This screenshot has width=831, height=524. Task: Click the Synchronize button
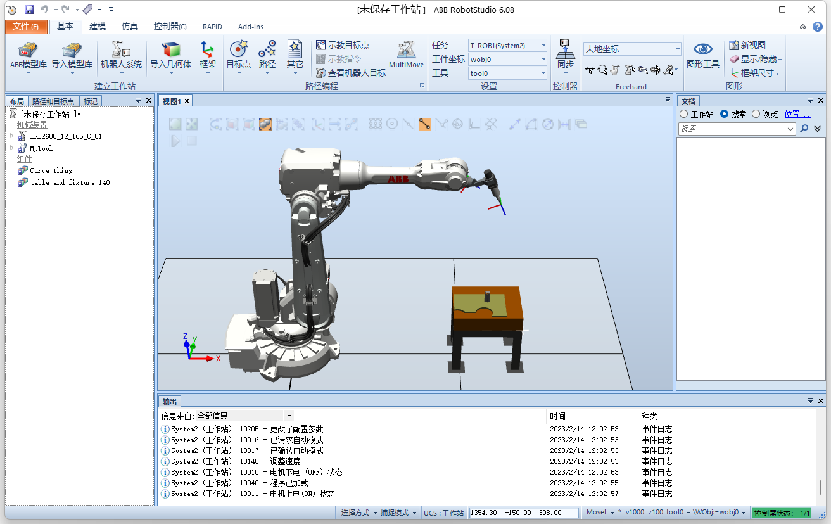click(x=565, y=55)
